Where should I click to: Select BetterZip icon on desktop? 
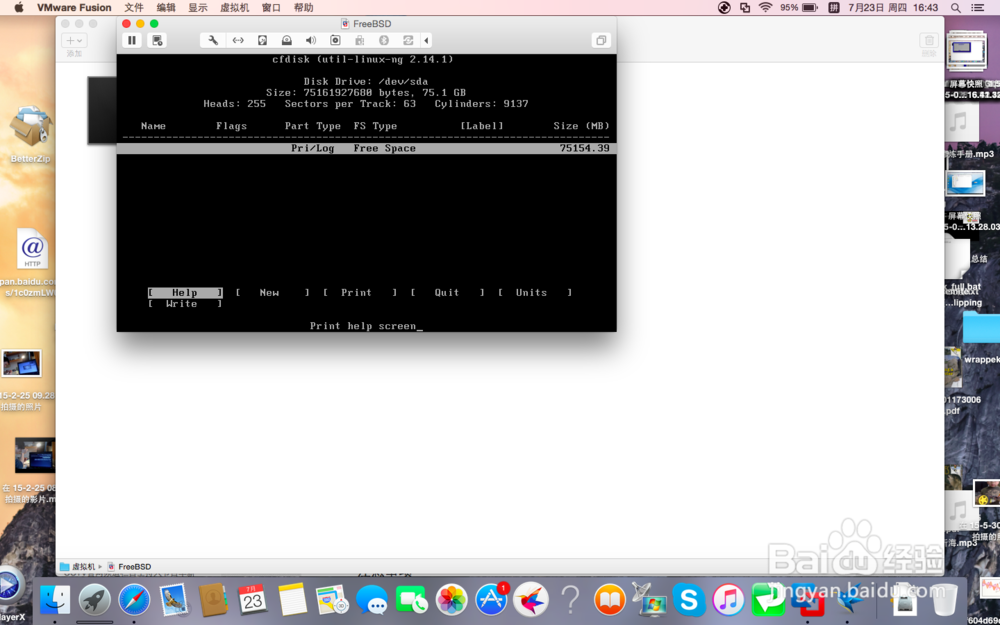click(30, 135)
